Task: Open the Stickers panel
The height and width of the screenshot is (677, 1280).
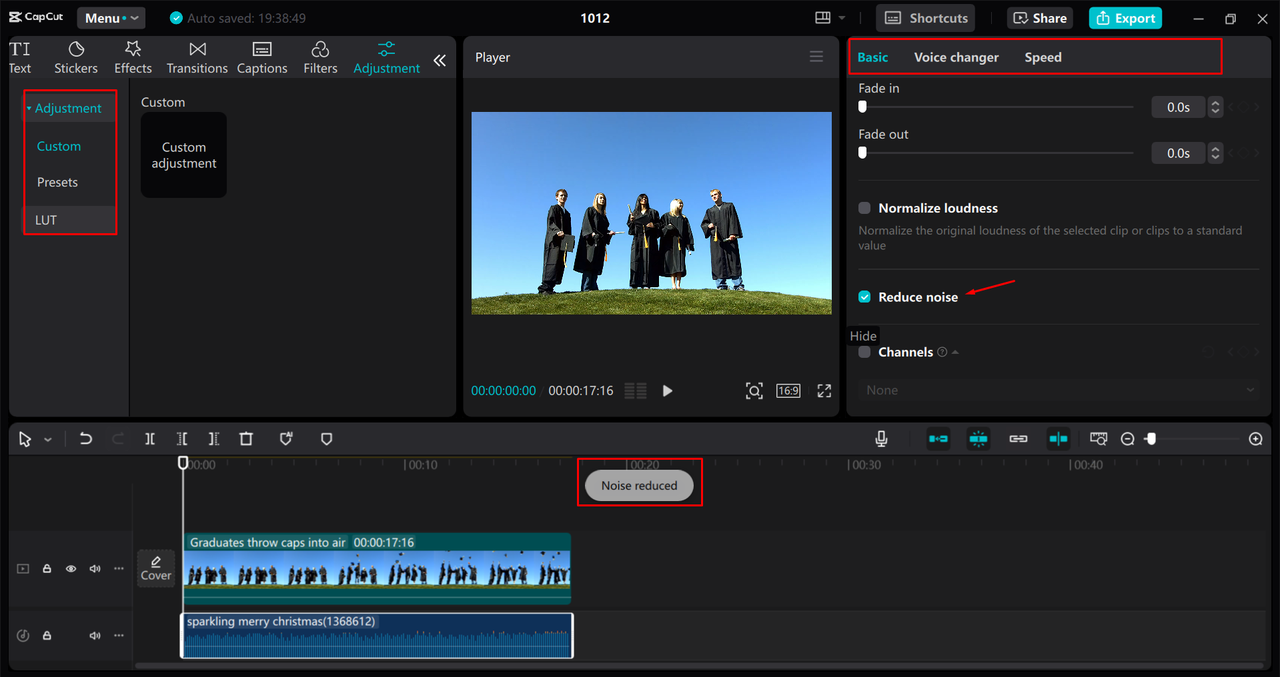Action: pyautogui.click(x=76, y=58)
